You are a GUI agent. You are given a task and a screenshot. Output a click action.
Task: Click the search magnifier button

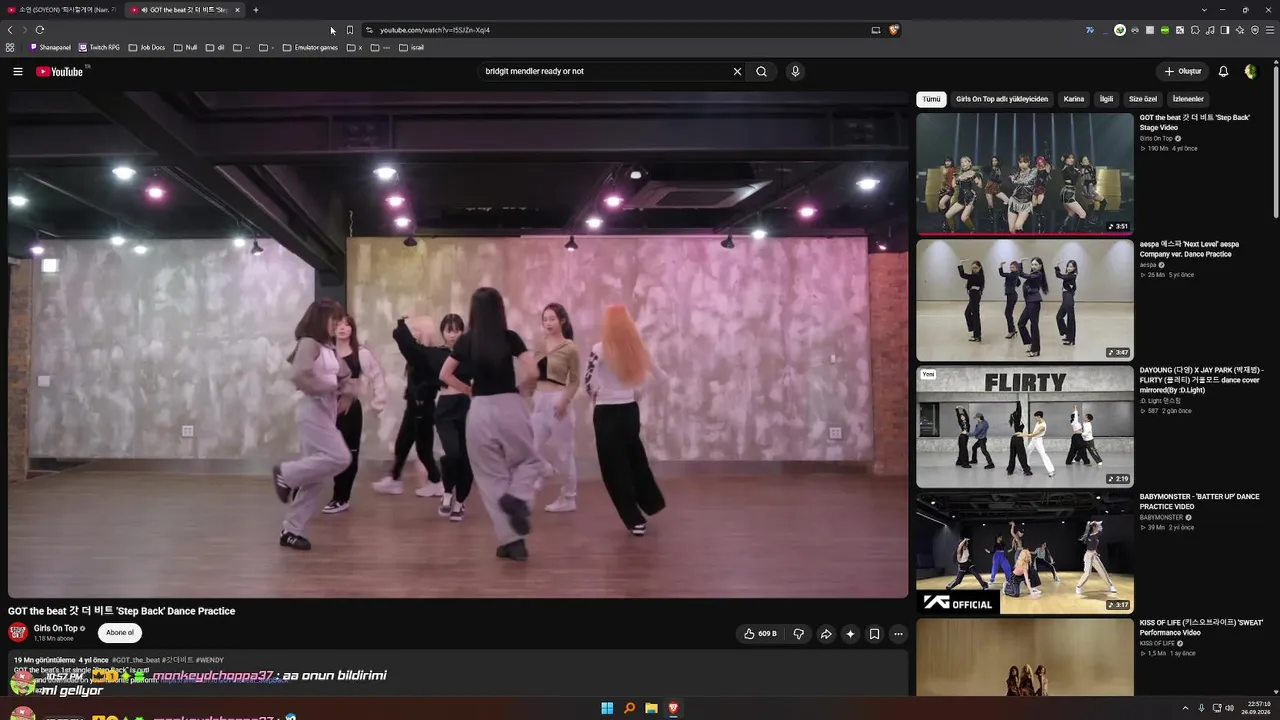coord(761,71)
